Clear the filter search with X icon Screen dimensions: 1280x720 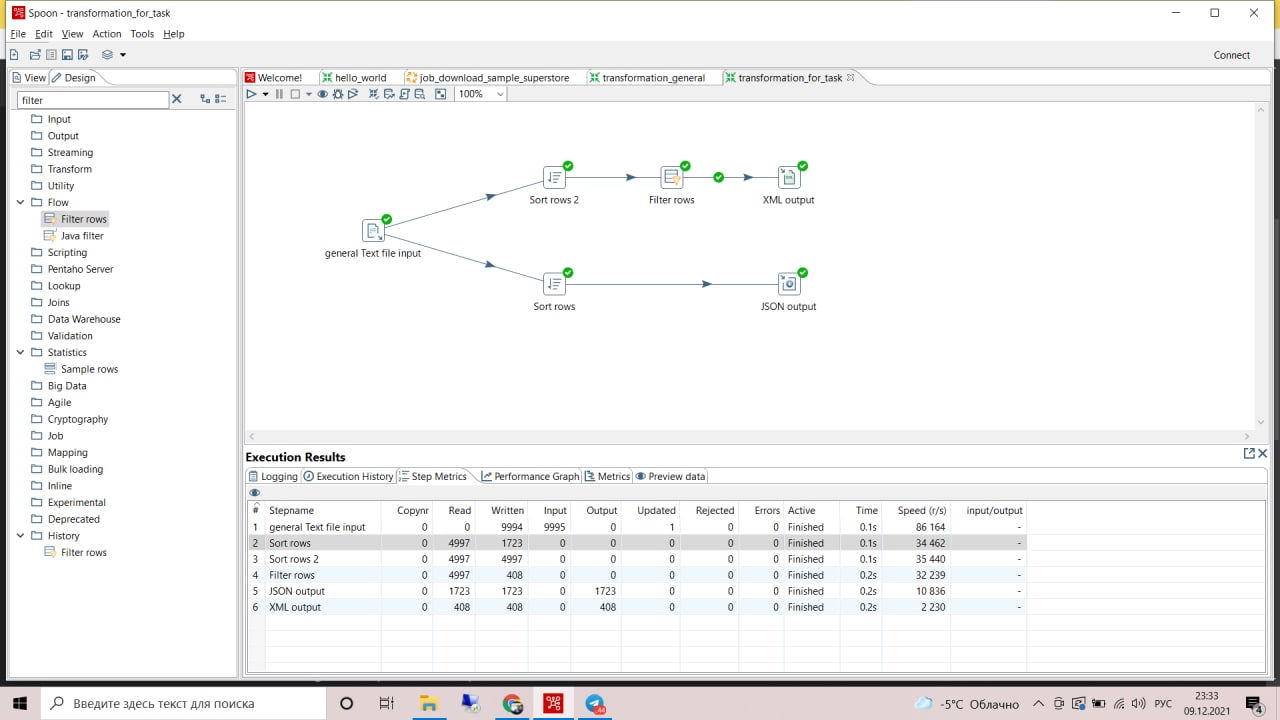coord(177,99)
